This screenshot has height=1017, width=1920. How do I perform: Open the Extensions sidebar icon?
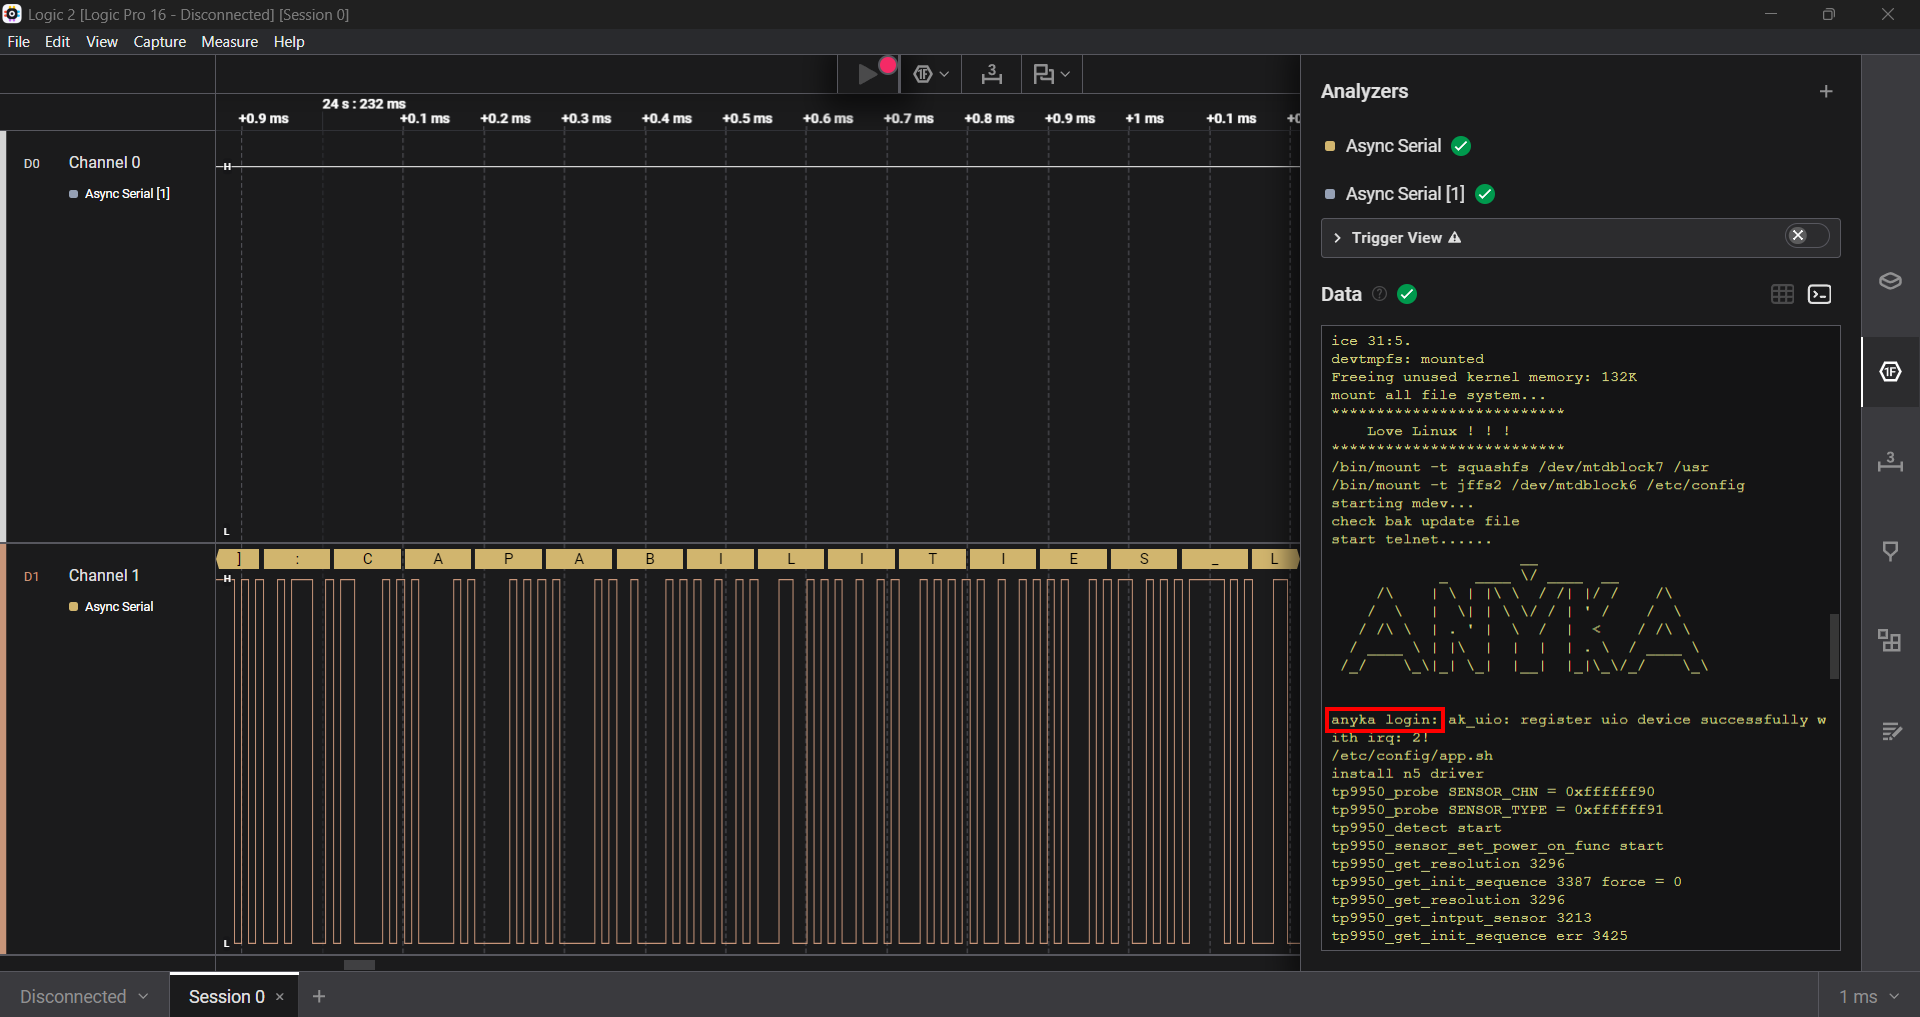1890,641
